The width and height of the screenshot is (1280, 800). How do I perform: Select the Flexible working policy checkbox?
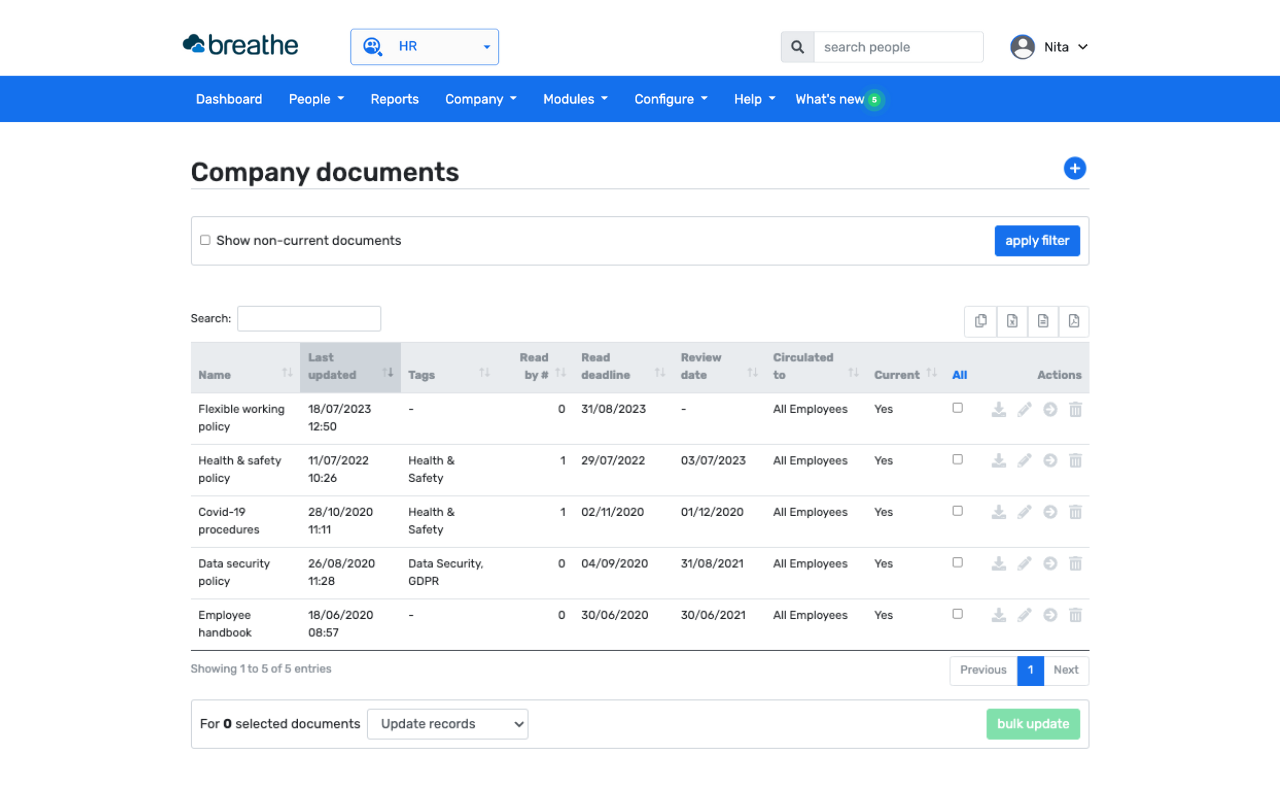[x=958, y=408]
